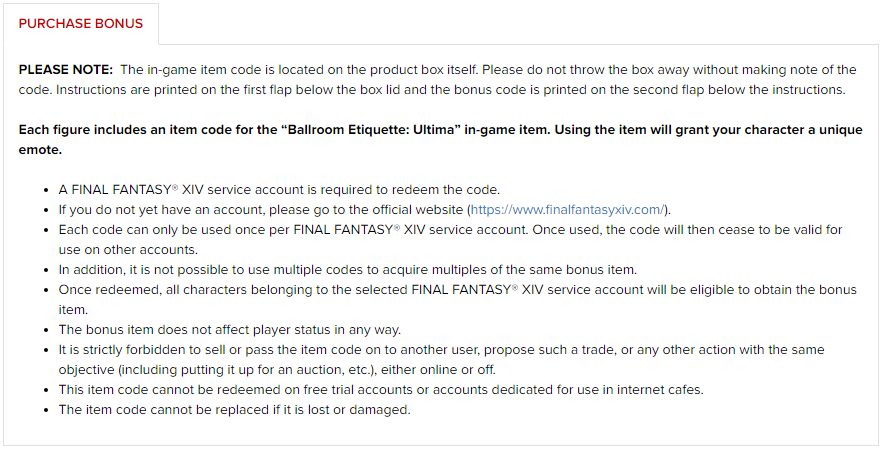Select the bullet beginning 'If you do not yet have'
Screen dimensions: 880x449
pos(365,210)
